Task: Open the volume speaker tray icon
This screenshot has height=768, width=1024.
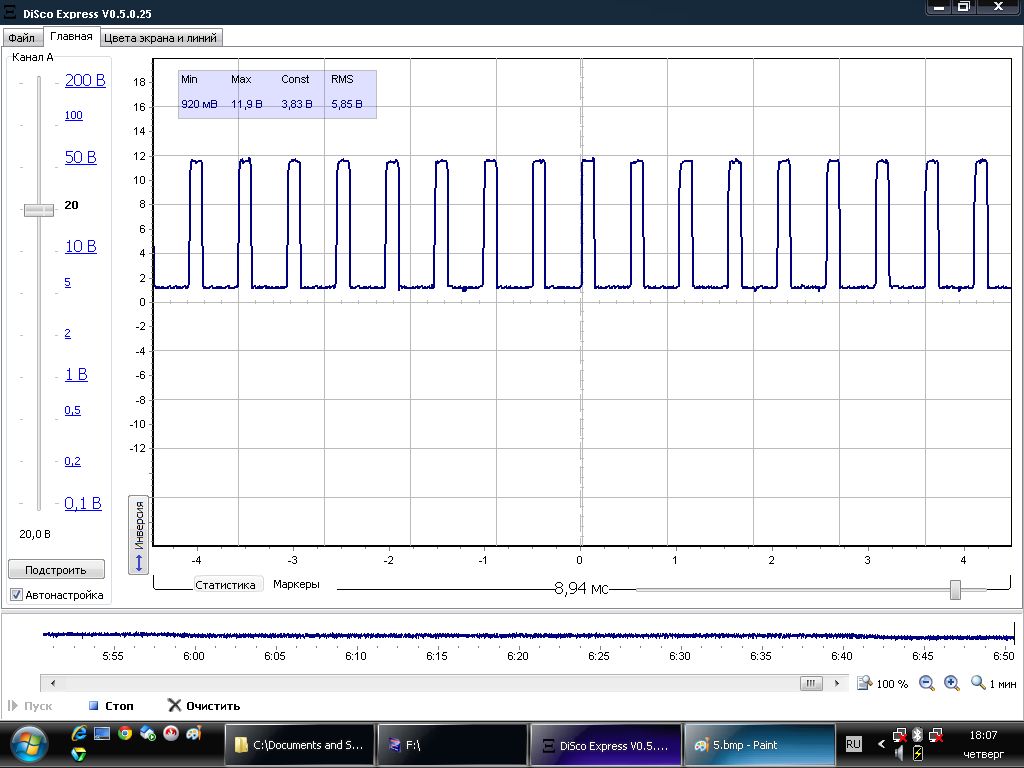Action: [x=900, y=754]
